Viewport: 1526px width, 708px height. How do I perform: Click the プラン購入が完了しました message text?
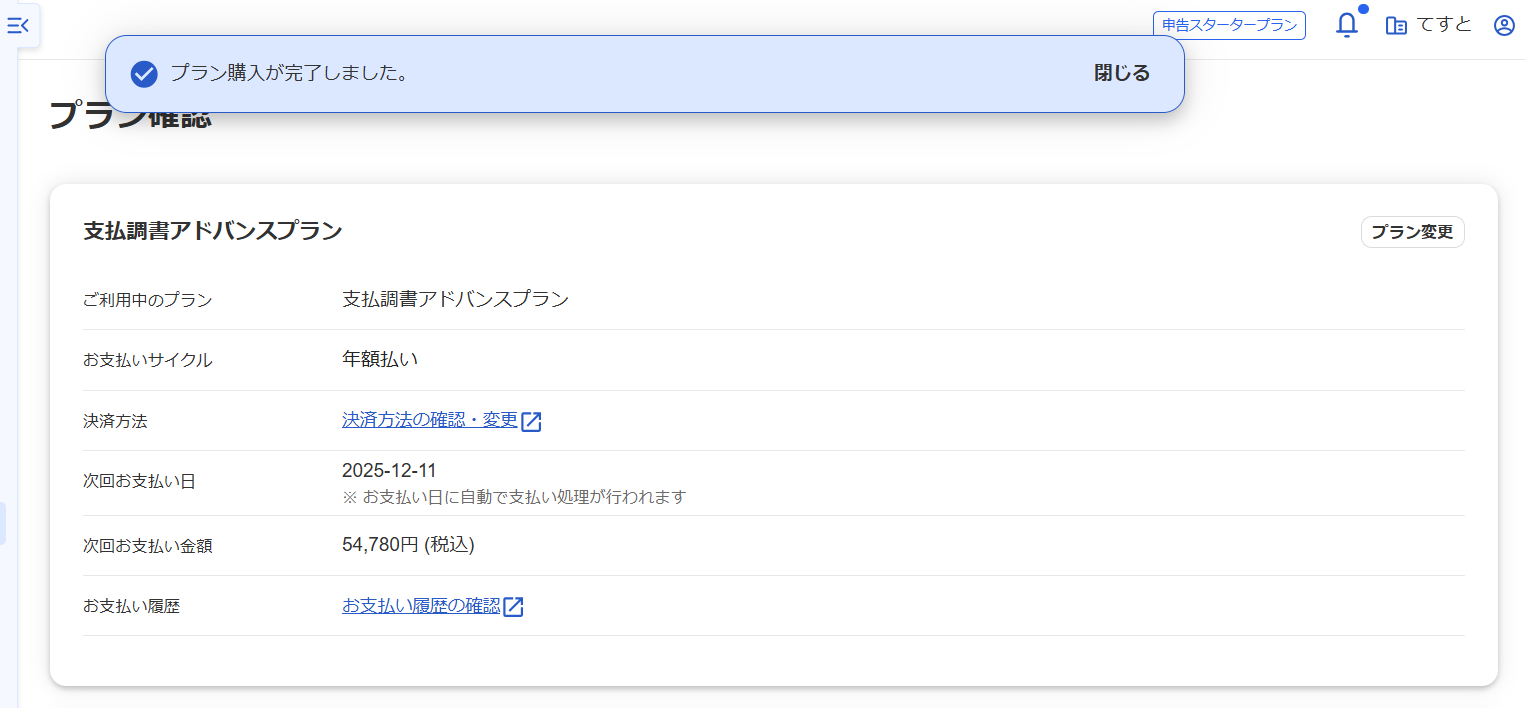pos(289,73)
